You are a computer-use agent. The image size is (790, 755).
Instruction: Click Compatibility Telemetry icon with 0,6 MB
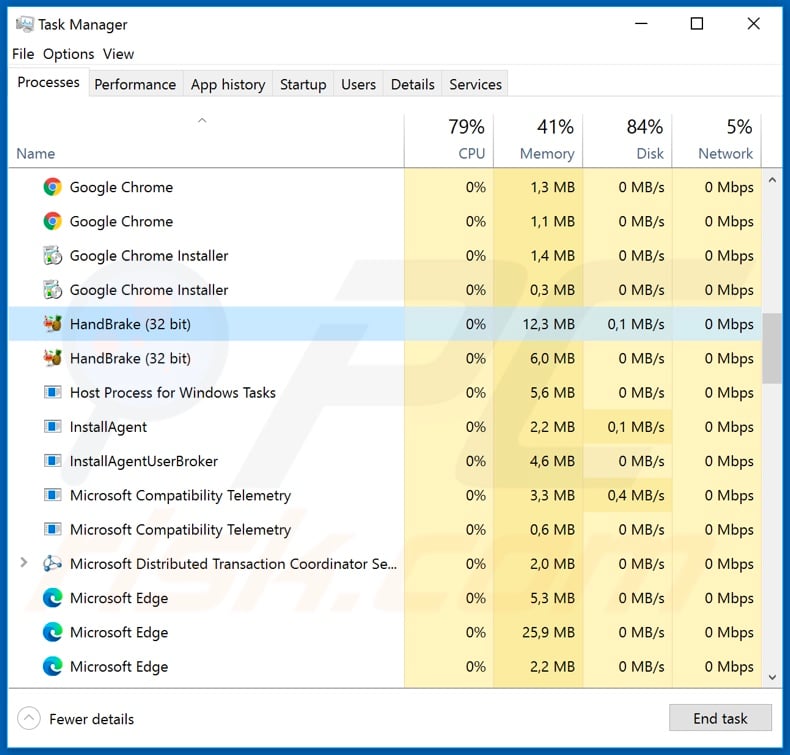click(52, 529)
